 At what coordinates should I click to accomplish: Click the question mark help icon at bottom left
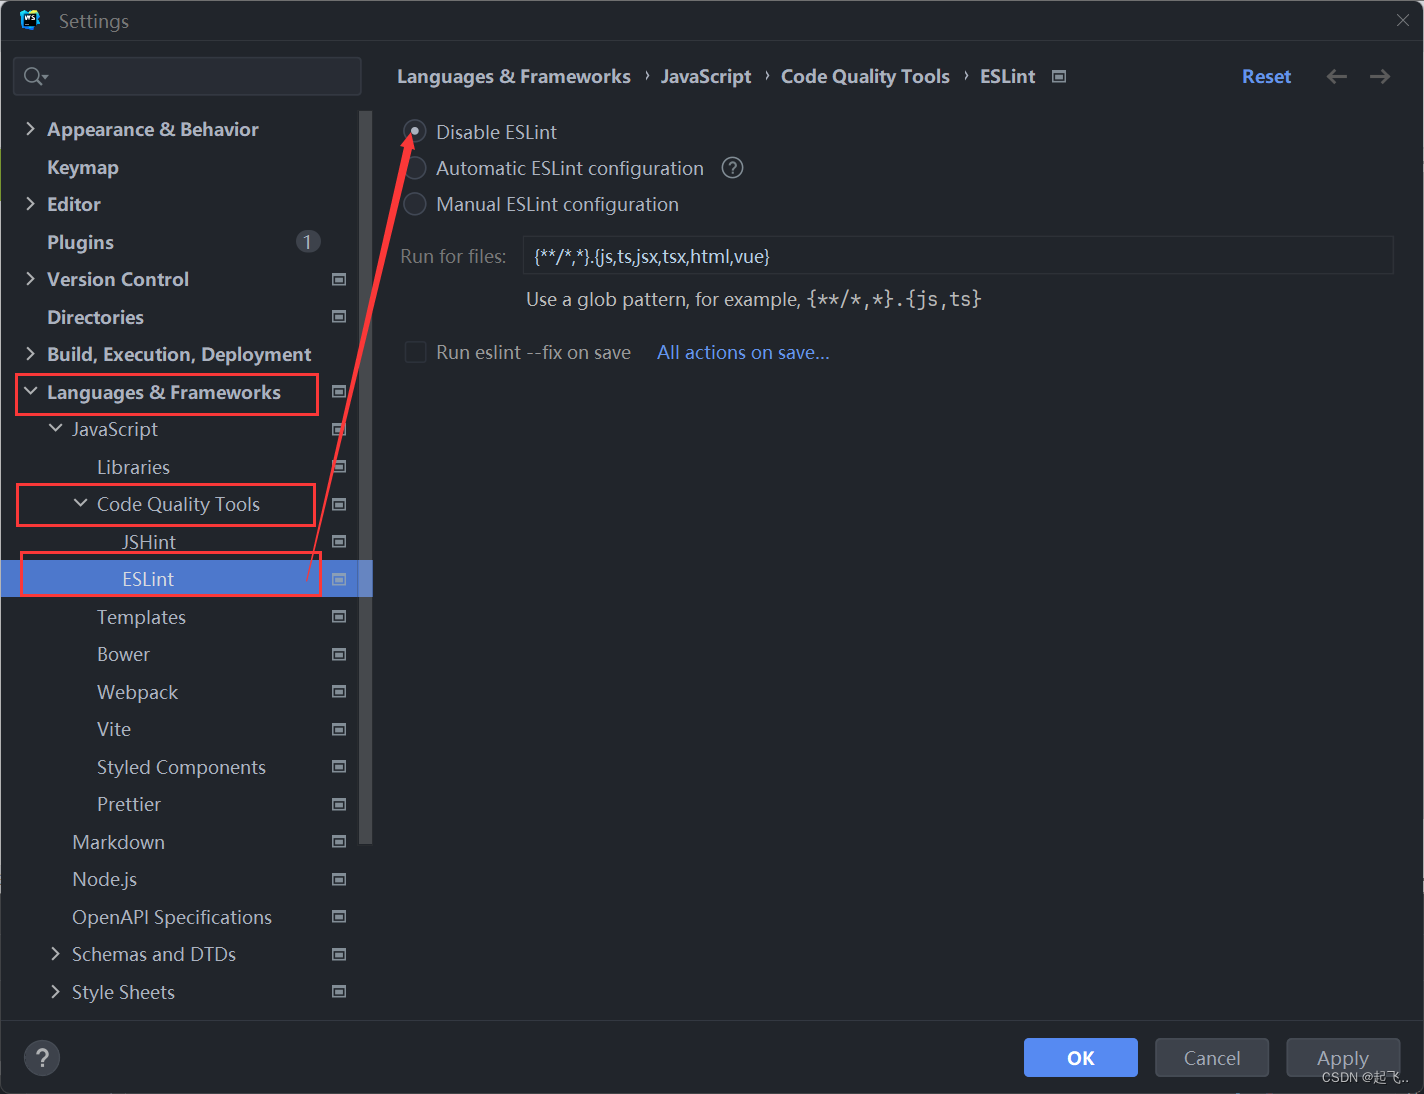(41, 1057)
